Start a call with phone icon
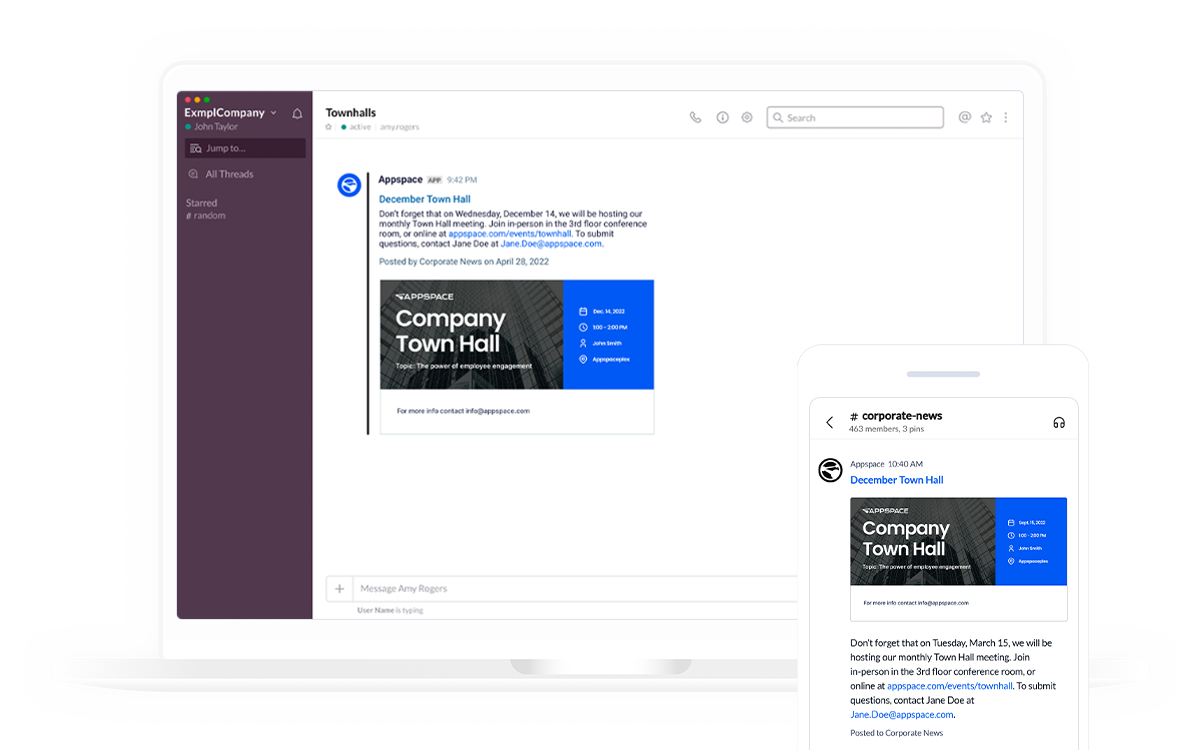This screenshot has width=1200, height=750. [x=696, y=117]
